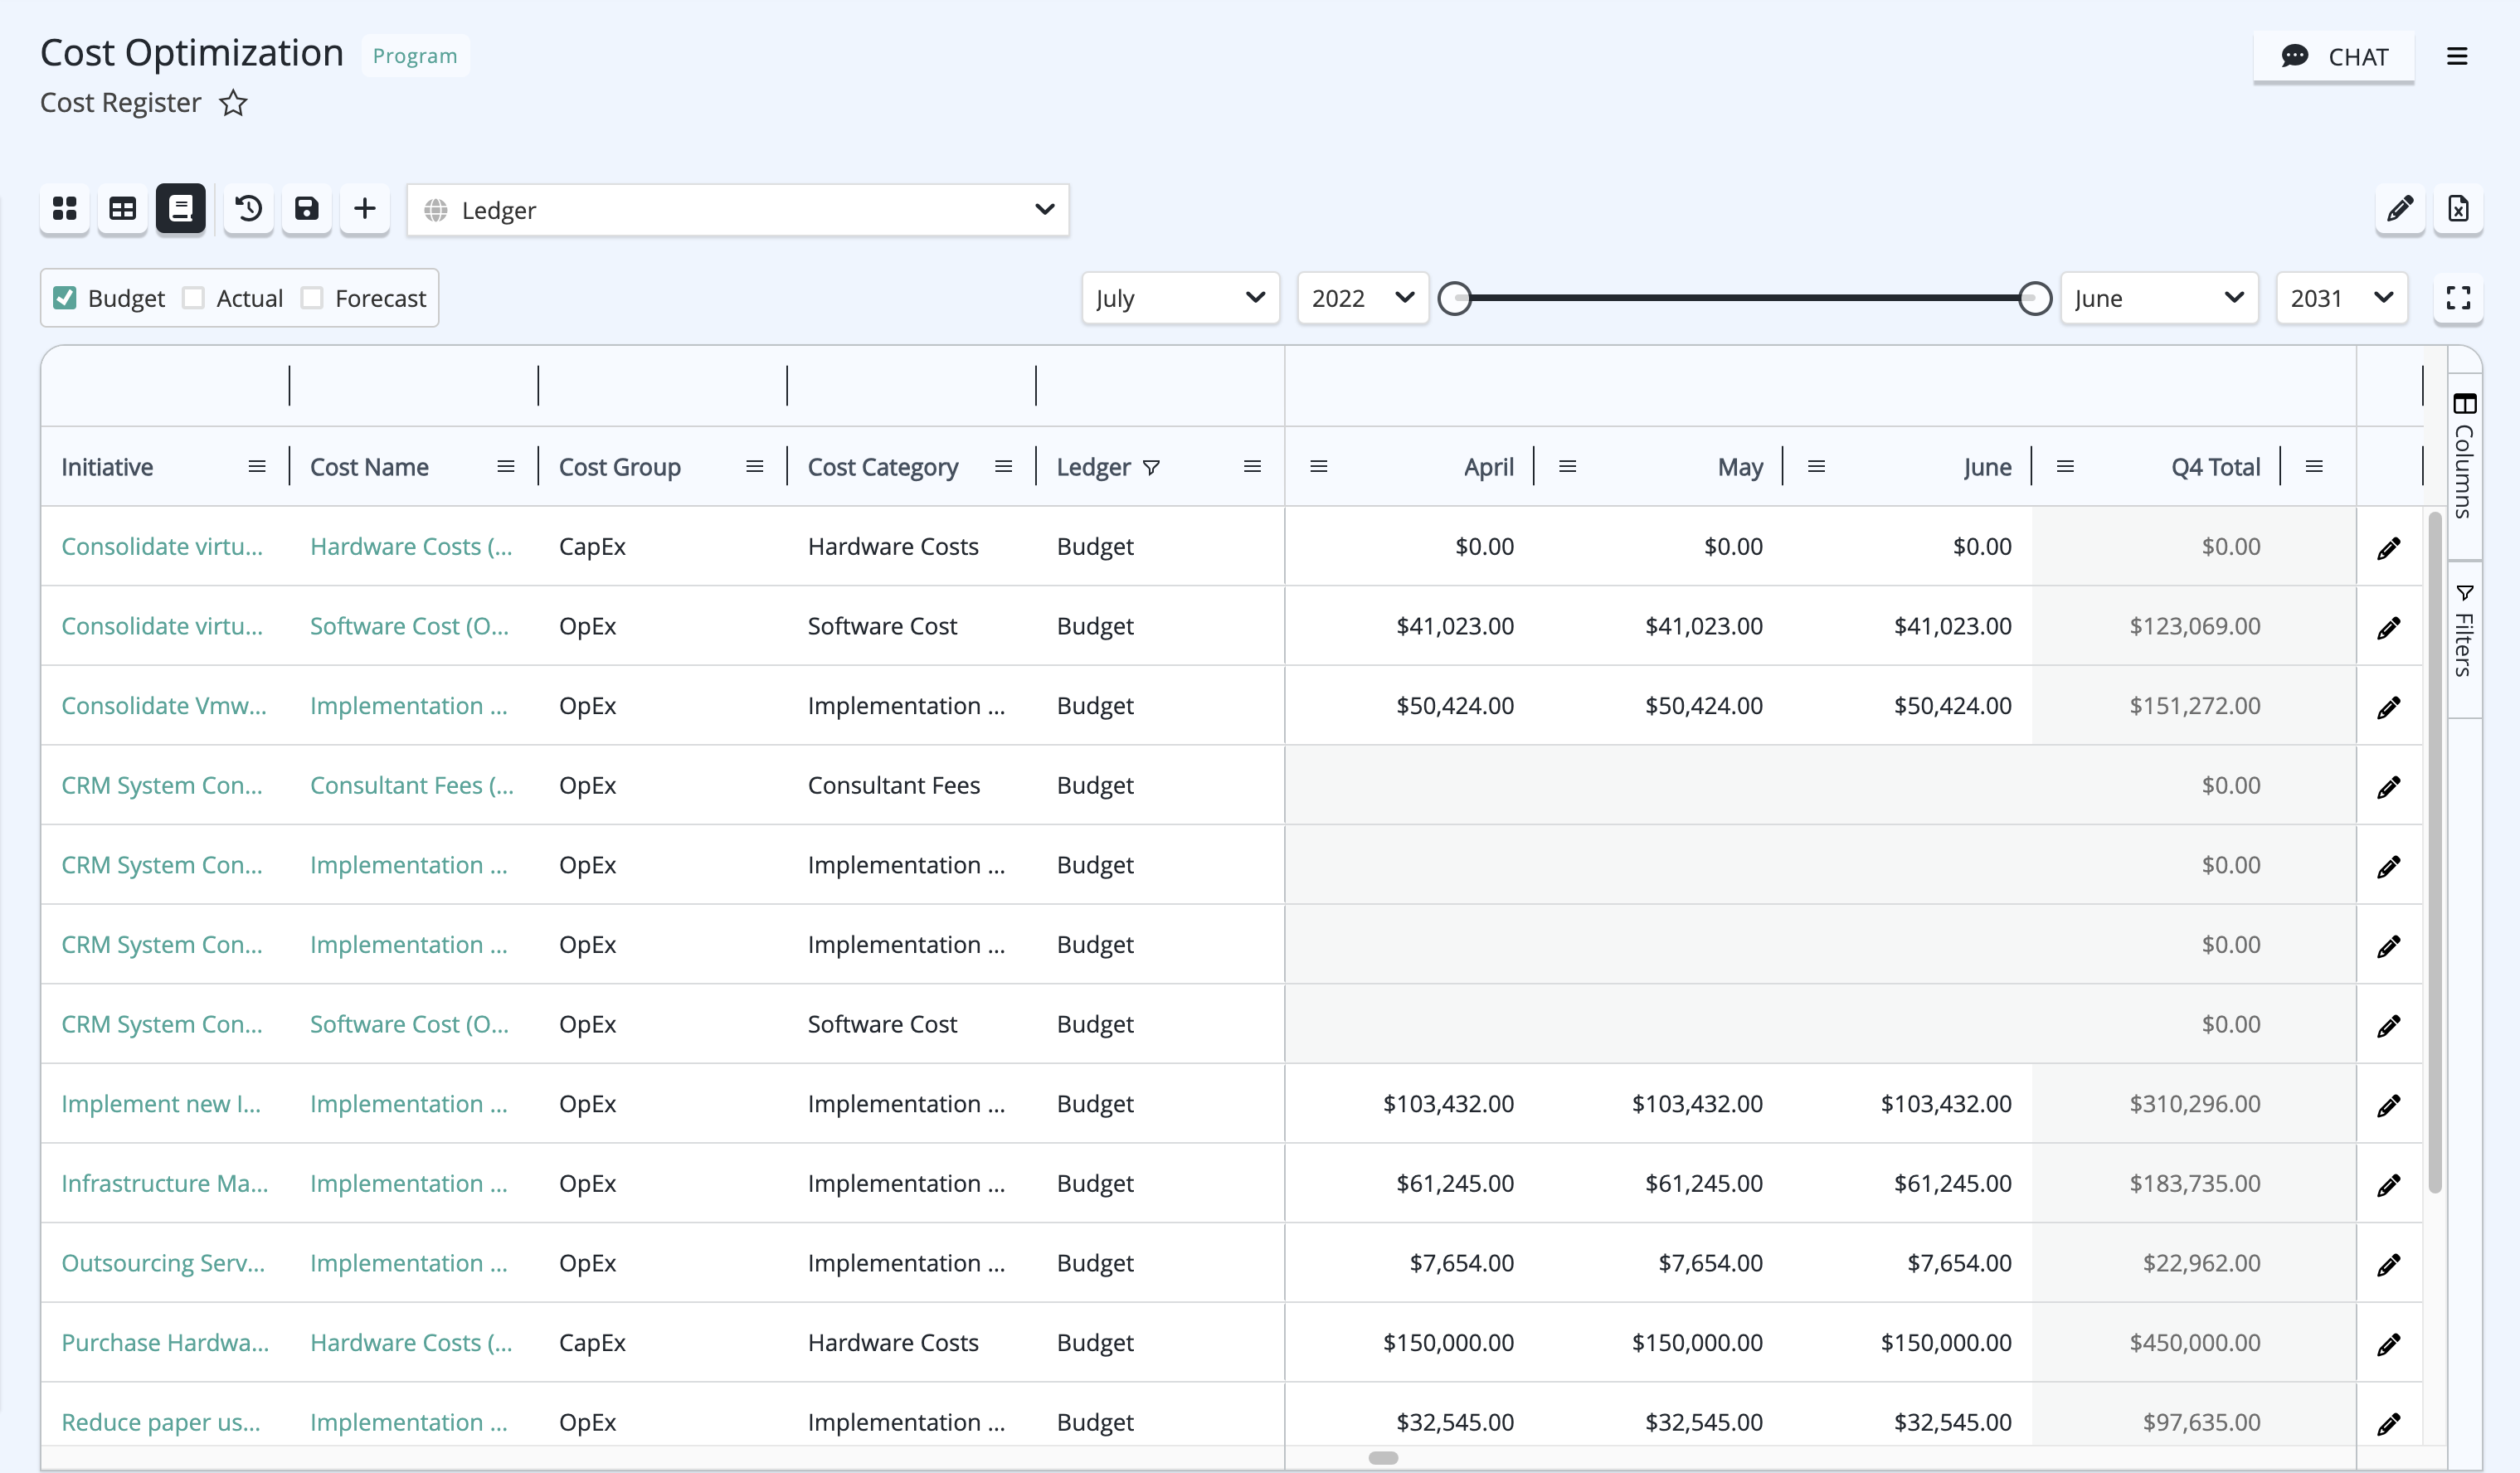Click the Ledger column filter funnel
2520x1473 pixels.
tap(1152, 468)
